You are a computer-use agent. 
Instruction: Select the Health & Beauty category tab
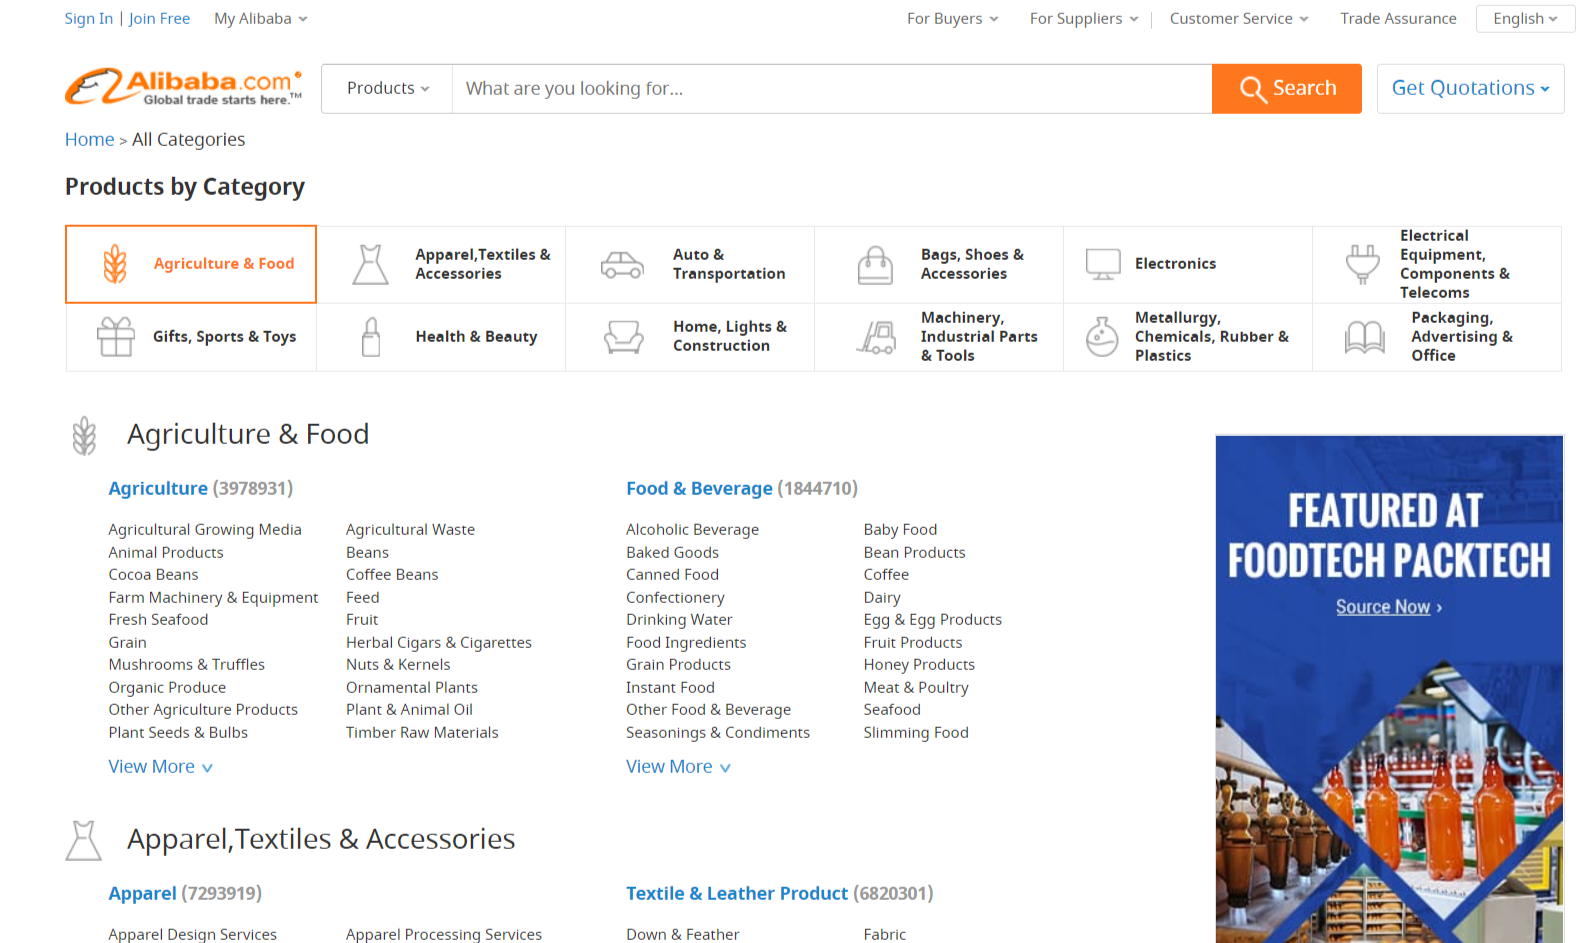[441, 337]
